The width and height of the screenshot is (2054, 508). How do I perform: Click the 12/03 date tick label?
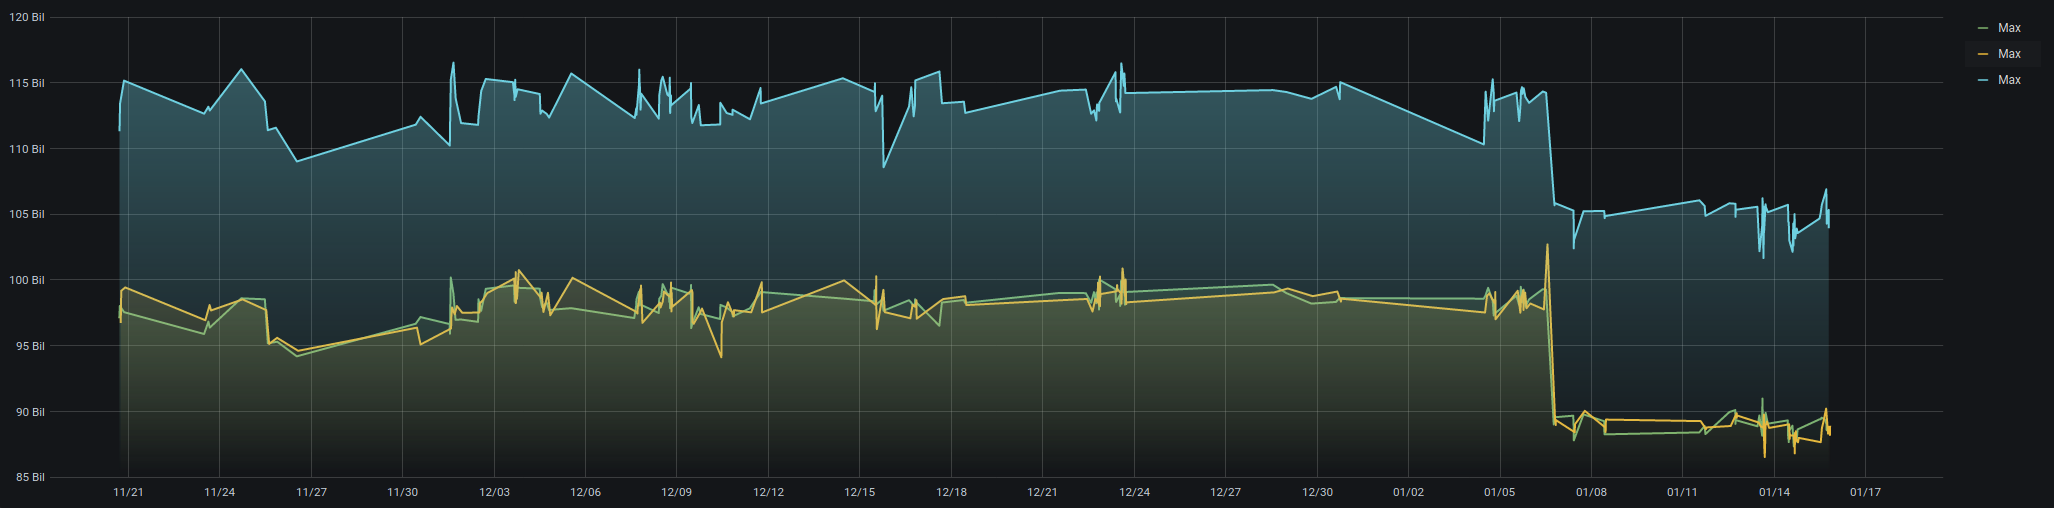(x=494, y=492)
